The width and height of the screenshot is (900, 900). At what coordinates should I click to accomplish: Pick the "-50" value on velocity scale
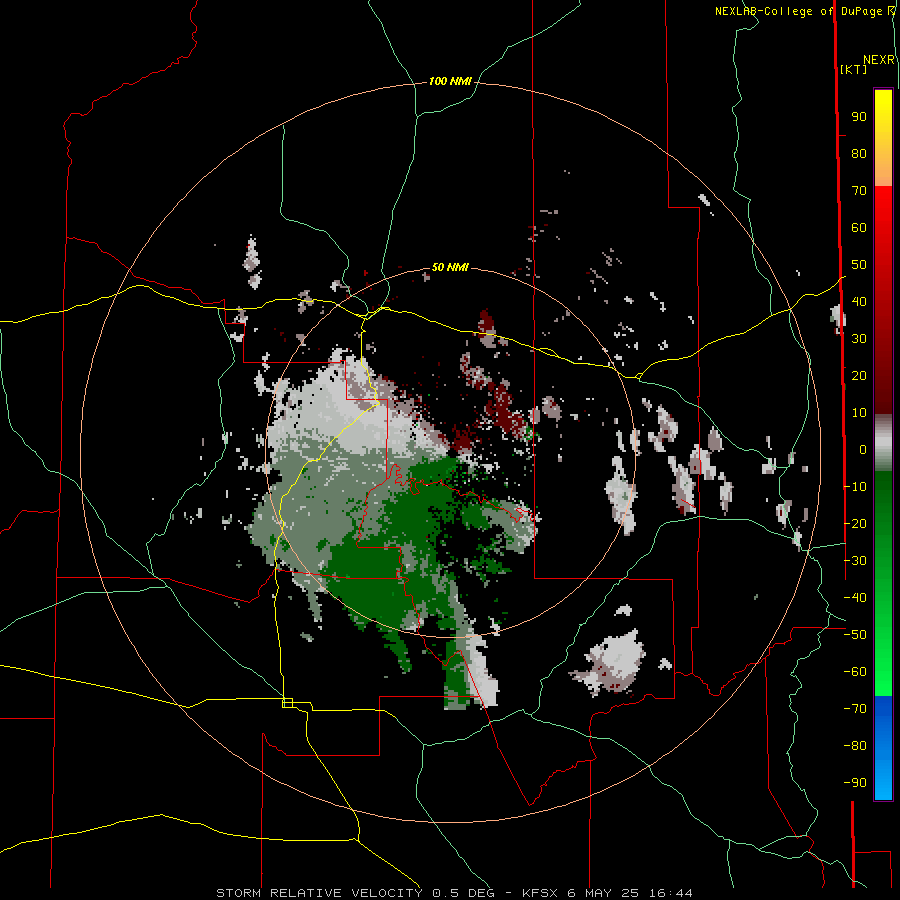tap(855, 635)
